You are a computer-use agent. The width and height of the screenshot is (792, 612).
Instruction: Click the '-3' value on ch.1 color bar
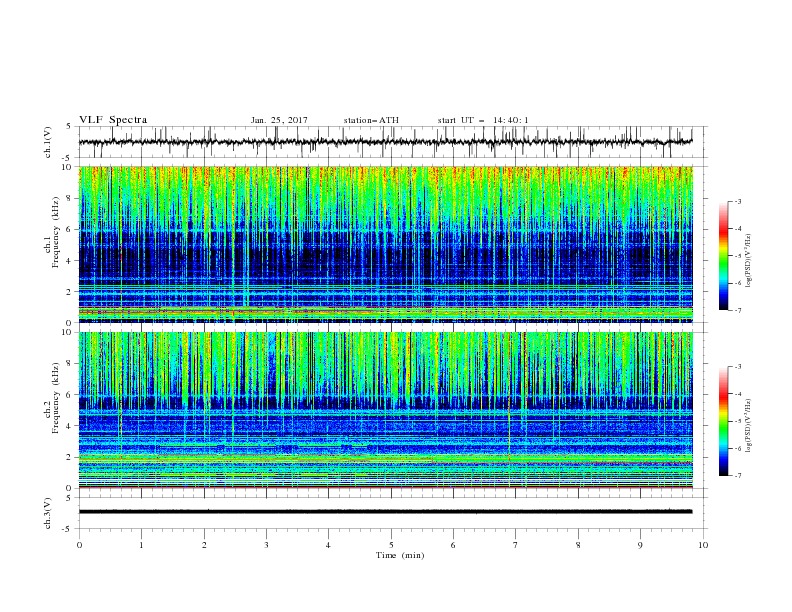pos(737,201)
